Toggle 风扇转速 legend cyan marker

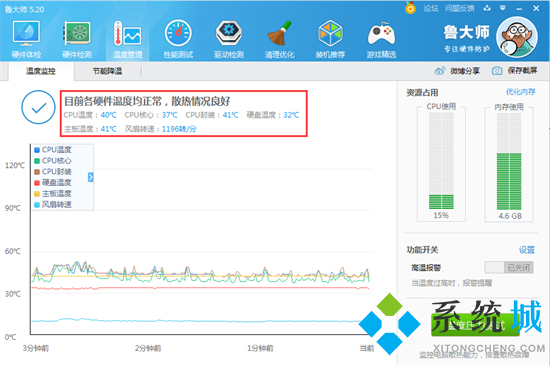pyautogui.click(x=37, y=205)
